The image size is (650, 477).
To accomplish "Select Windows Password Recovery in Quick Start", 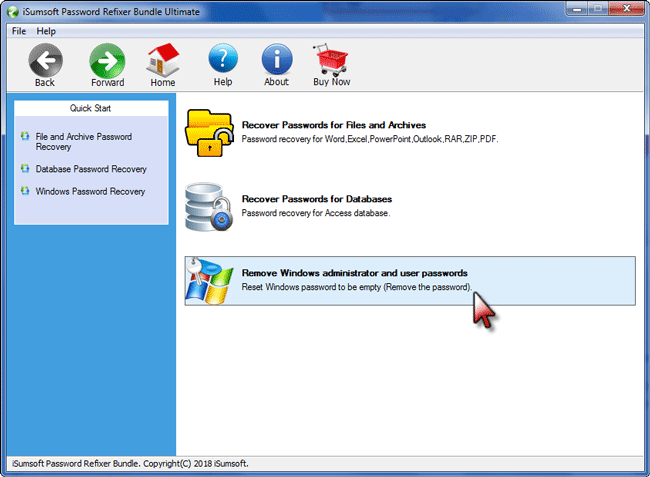I will [x=90, y=191].
